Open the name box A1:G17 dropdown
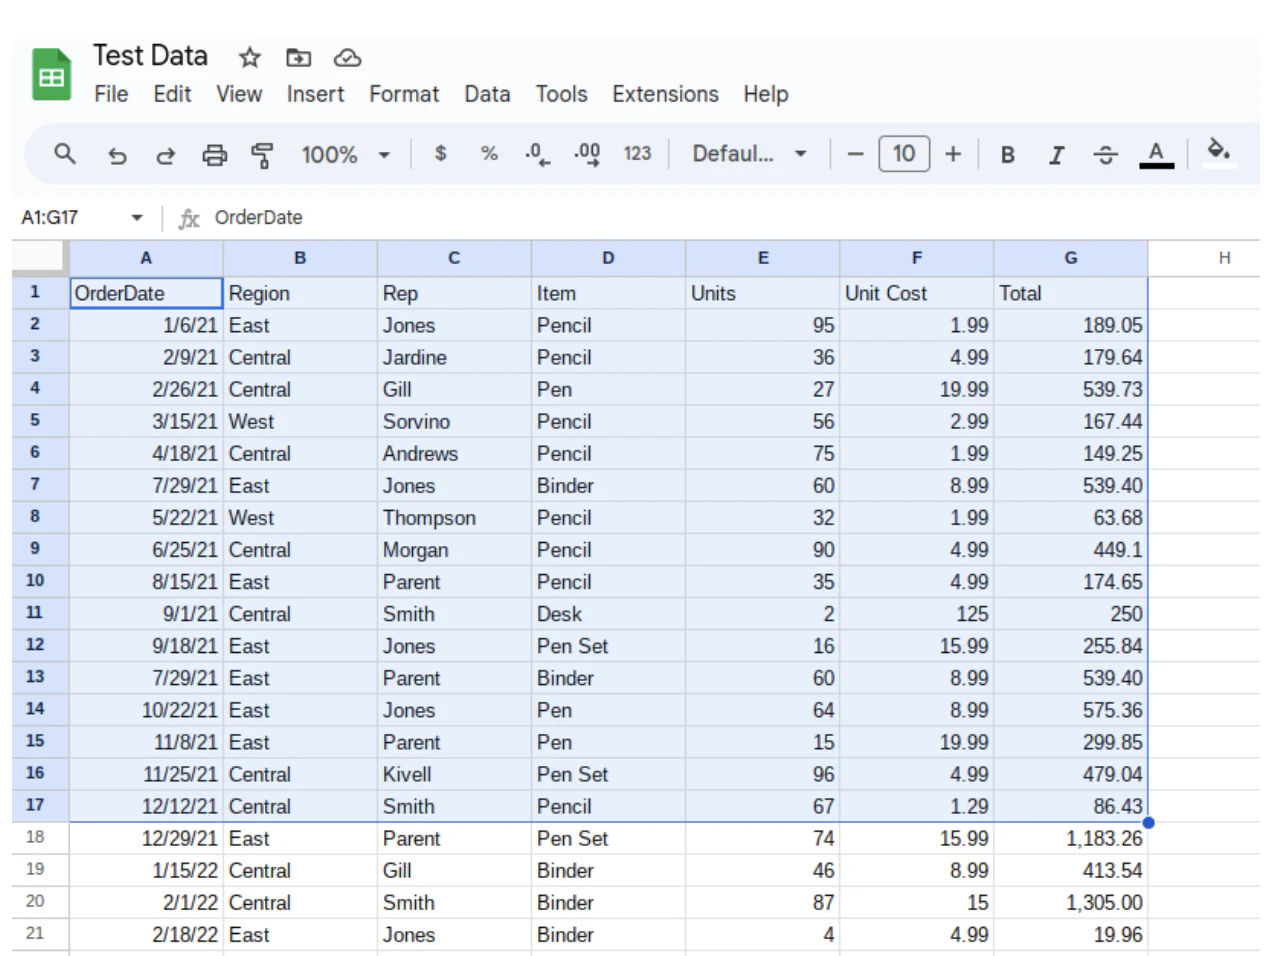The image size is (1264, 956). point(137,218)
